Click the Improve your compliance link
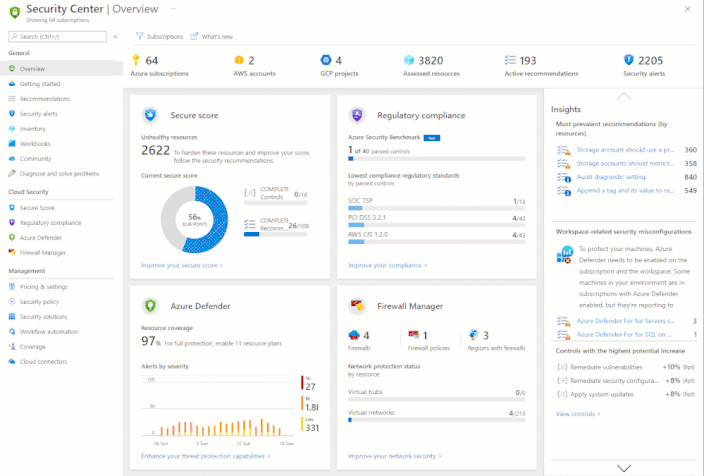The height and width of the screenshot is (476, 704). point(387,265)
